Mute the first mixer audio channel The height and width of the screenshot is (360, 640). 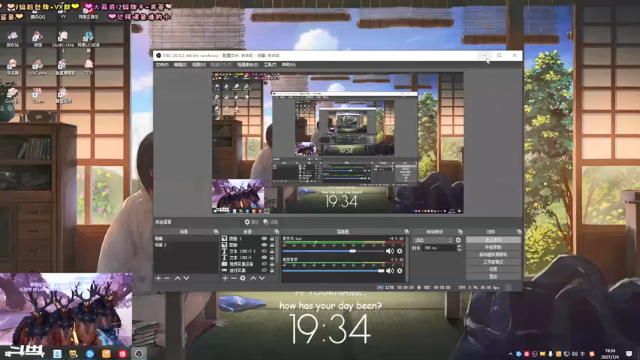[390, 251]
